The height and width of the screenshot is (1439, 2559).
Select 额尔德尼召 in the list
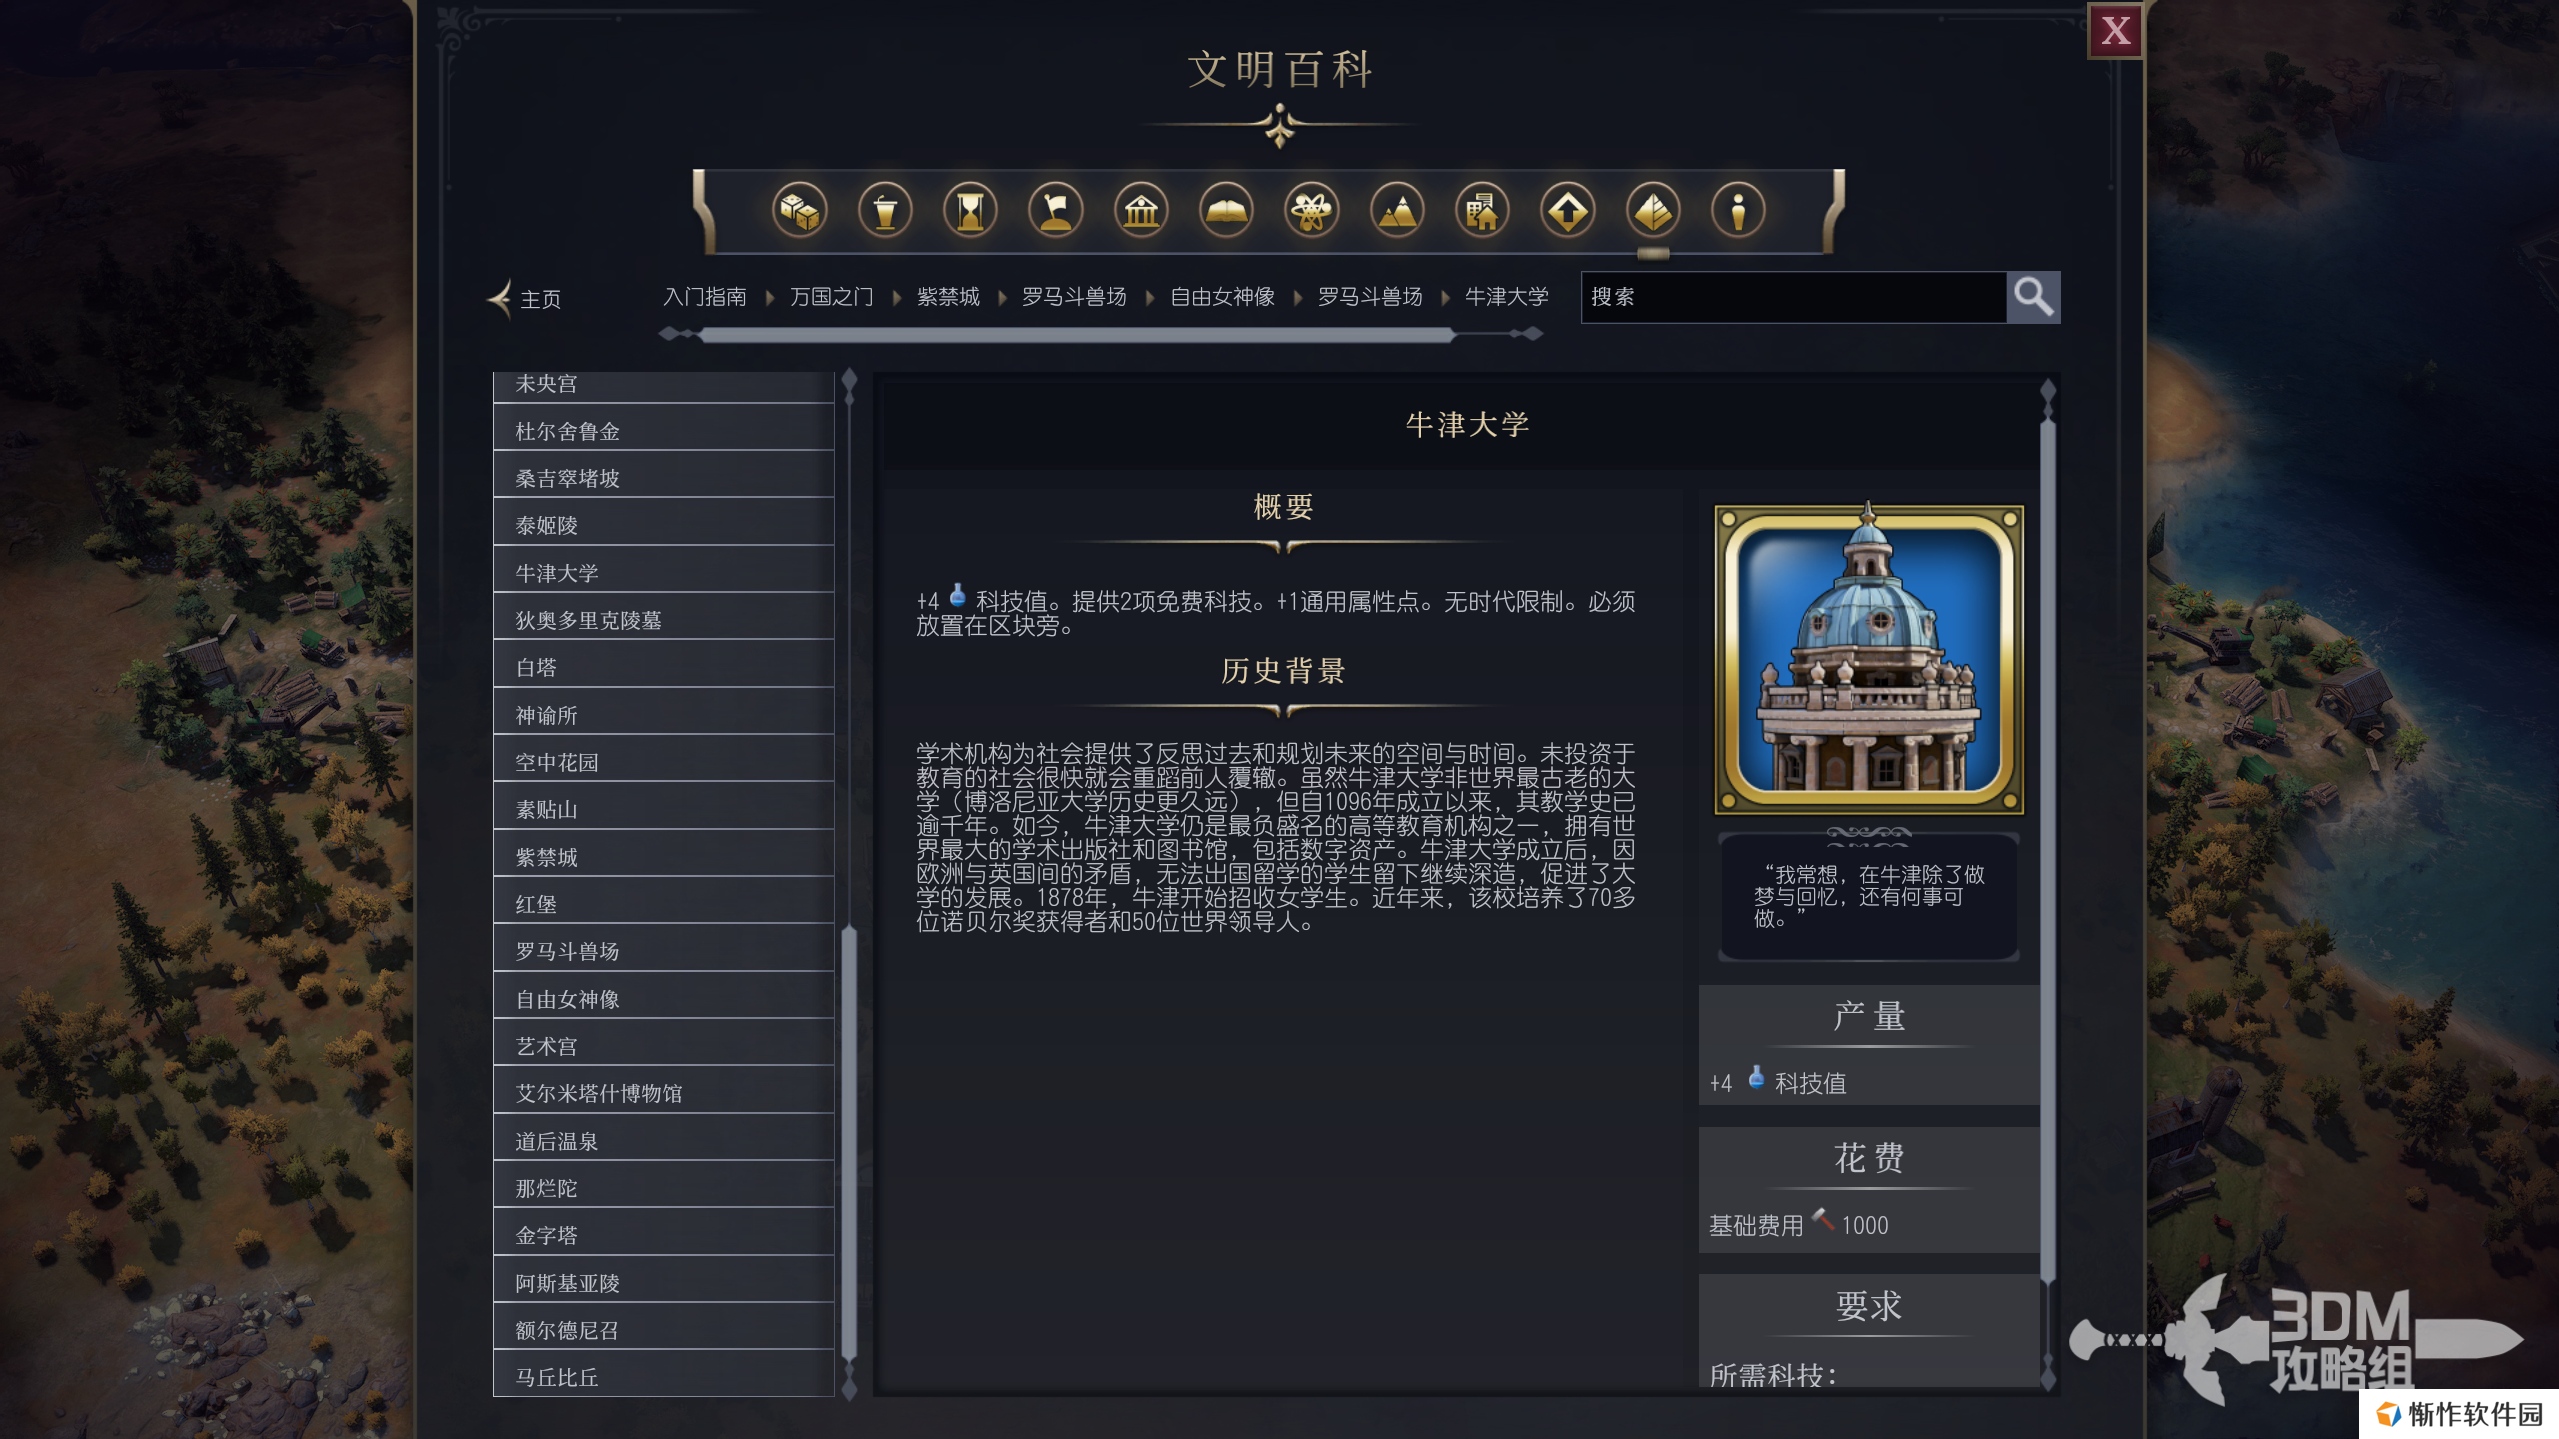pyautogui.click(x=663, y=1327)
